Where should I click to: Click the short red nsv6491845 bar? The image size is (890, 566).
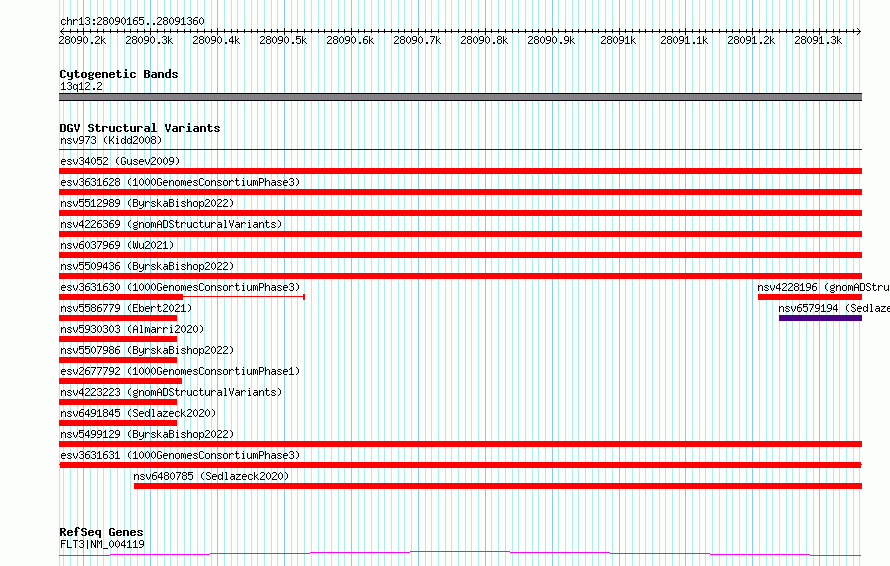point(118,423)
